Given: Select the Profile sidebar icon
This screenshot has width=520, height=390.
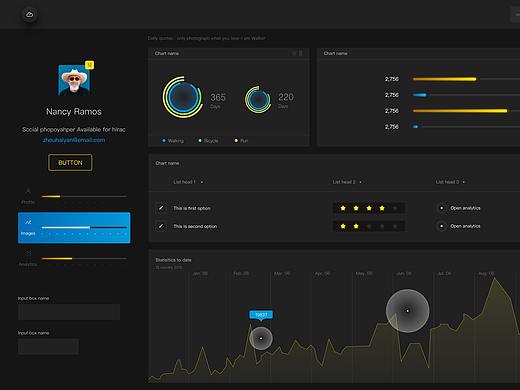Looking at the screenshot, I should click(28, 191).
